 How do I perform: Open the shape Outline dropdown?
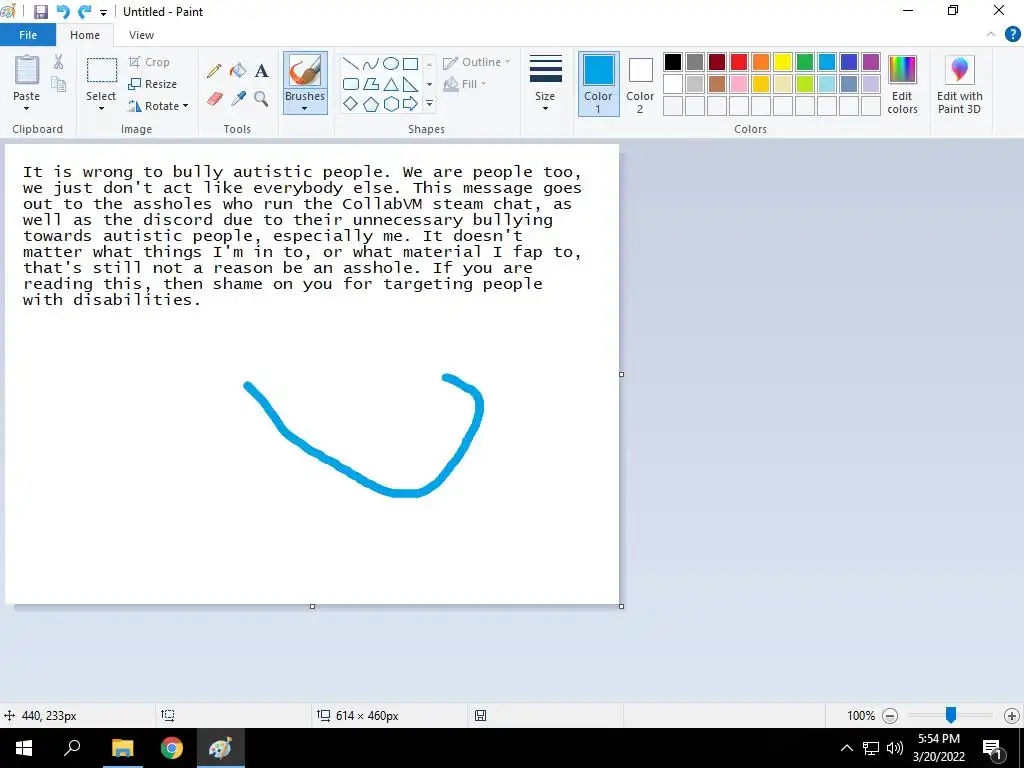[x=477, y=62]
